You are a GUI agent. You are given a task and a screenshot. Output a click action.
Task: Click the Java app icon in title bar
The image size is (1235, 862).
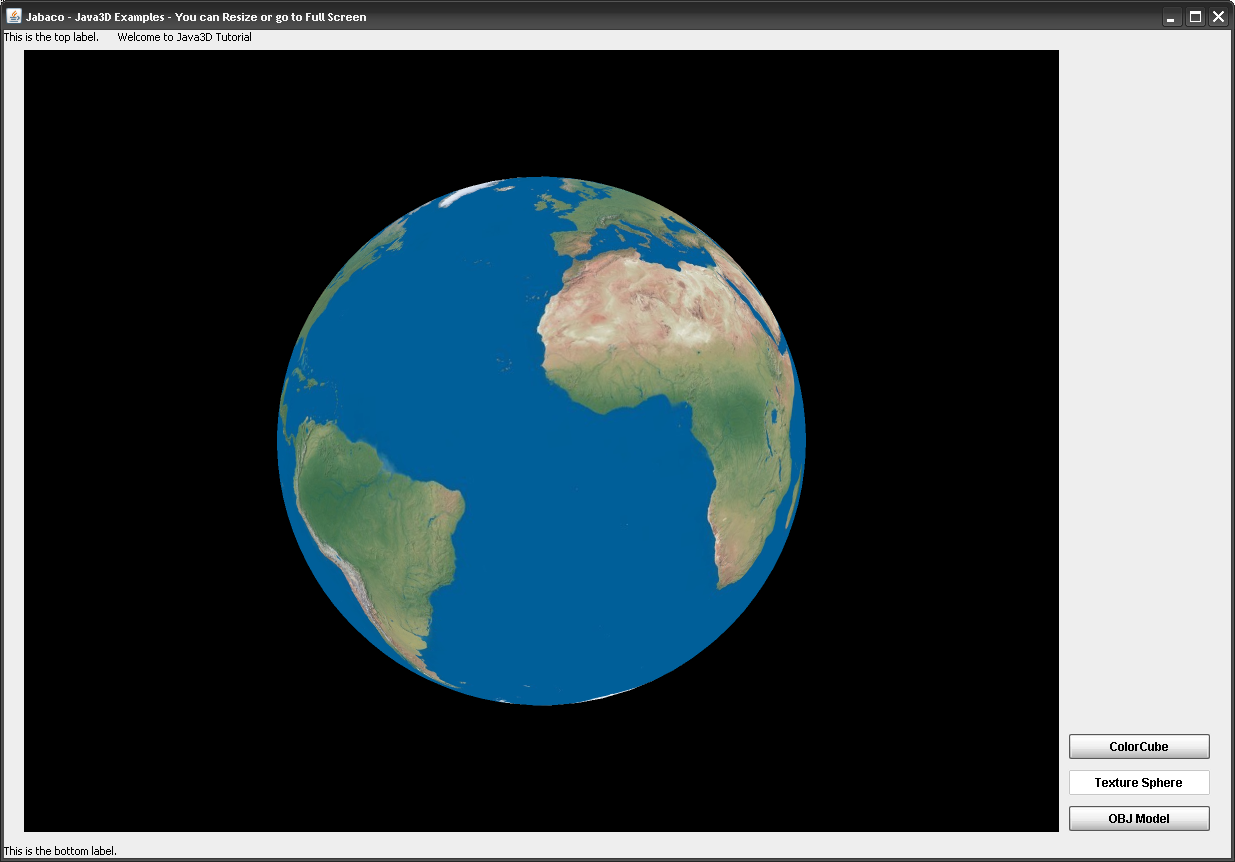(x=14, y=16)
